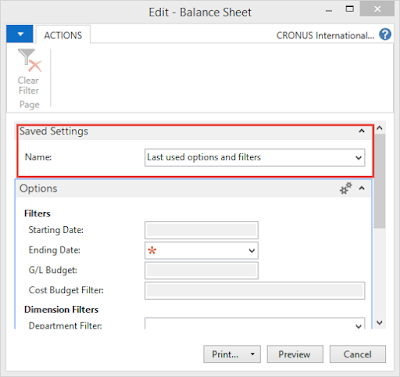
Task: Click the Filters heading
Action: click(x=37, y=214)
